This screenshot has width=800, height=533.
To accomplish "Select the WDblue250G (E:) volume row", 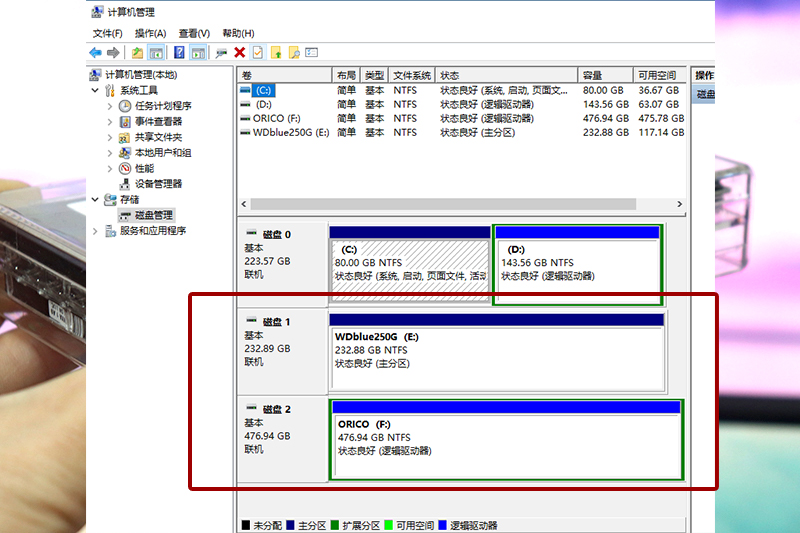I will pyautogui.click(x=462, y=133).
